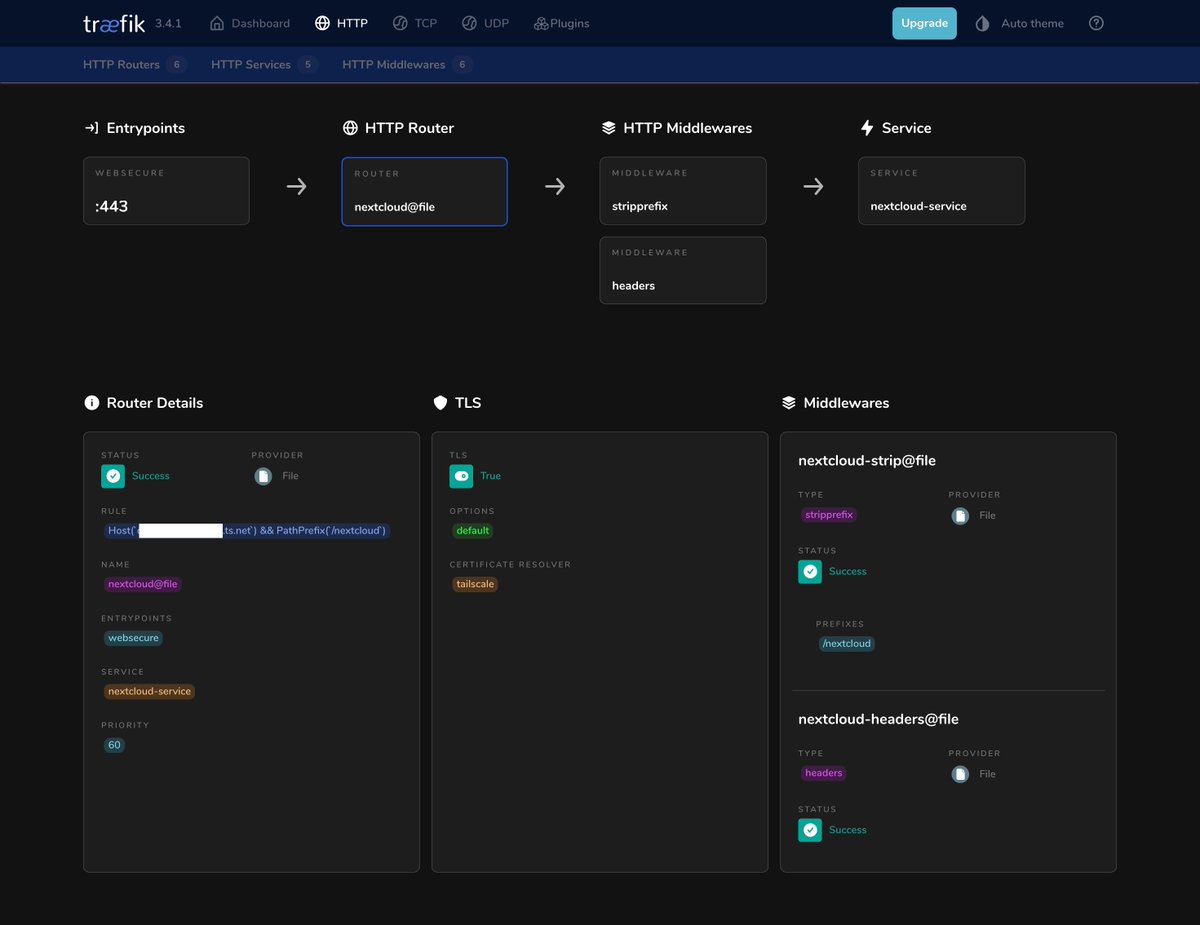Image resolution: width=1200 pixels, height=925 pixels.
Task: Click the UDP navbar icon
Action: click(469, 23)
